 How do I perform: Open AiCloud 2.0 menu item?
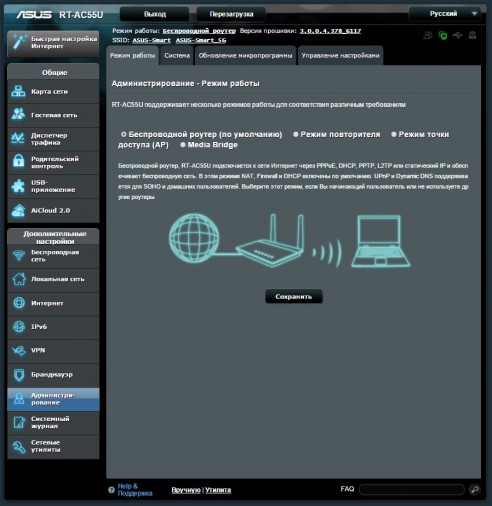pyautogui.click(x=53, y=210)
